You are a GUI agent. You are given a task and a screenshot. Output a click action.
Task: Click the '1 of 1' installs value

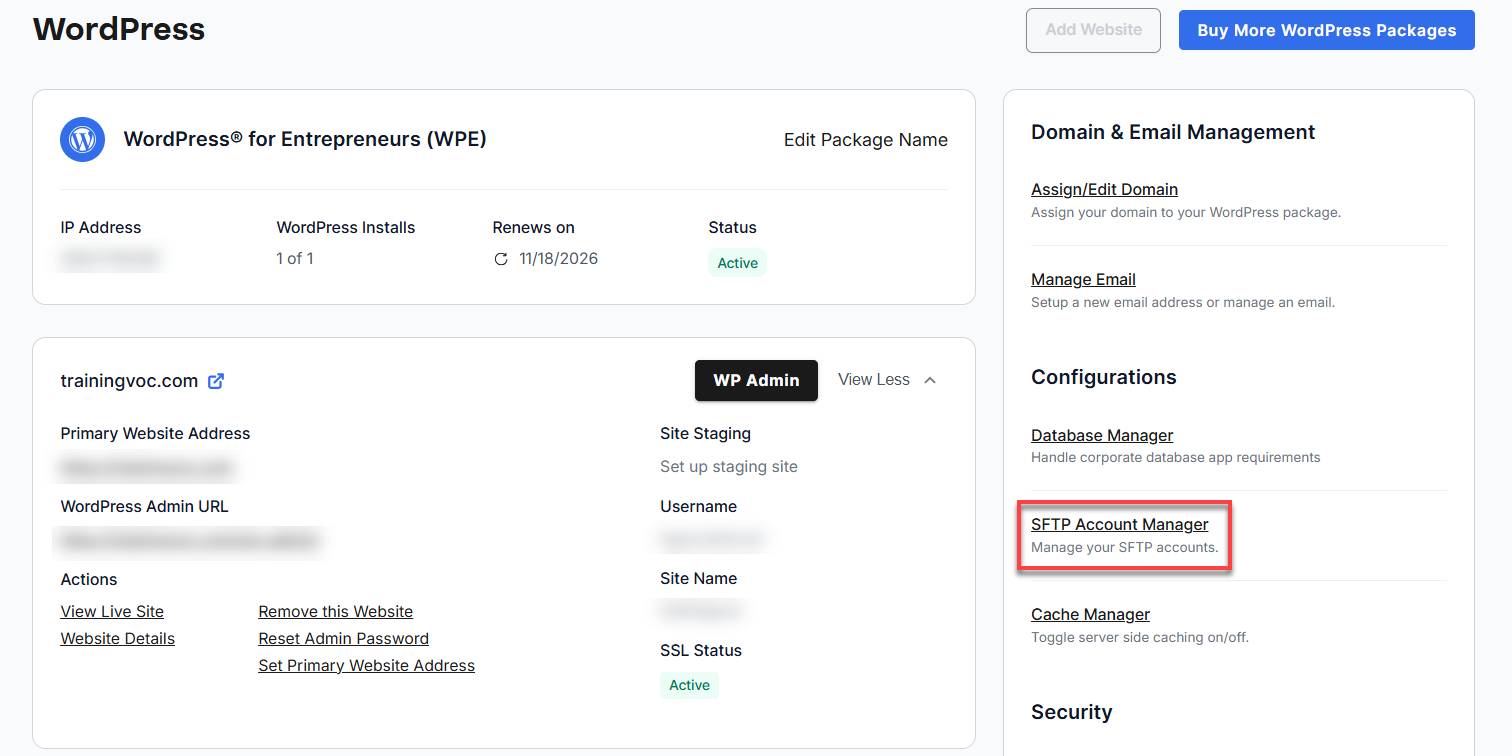coord(295,259)
